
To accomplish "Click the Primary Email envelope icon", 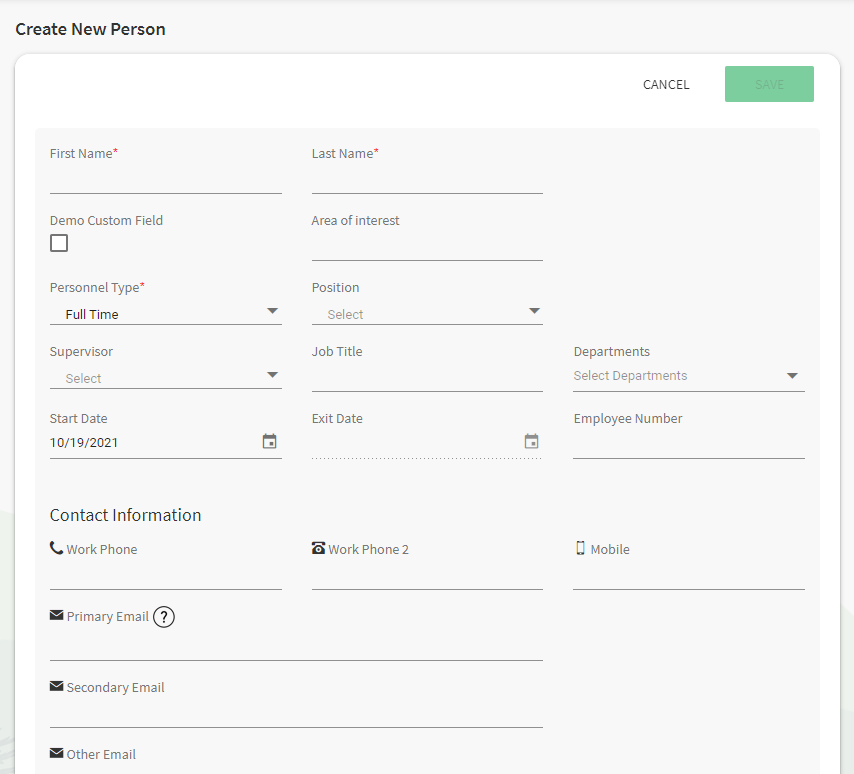I will (x=57, y=615).
